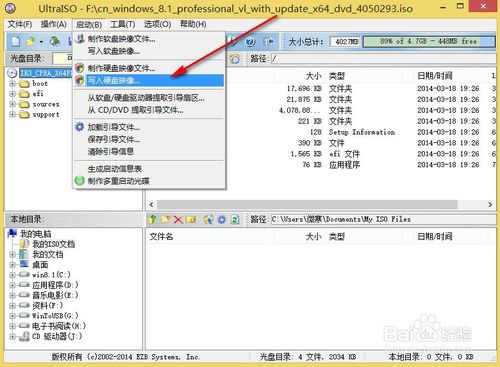Open the 启动(B) menu
This screenshot has height=367, width=500.
[89, 24]
